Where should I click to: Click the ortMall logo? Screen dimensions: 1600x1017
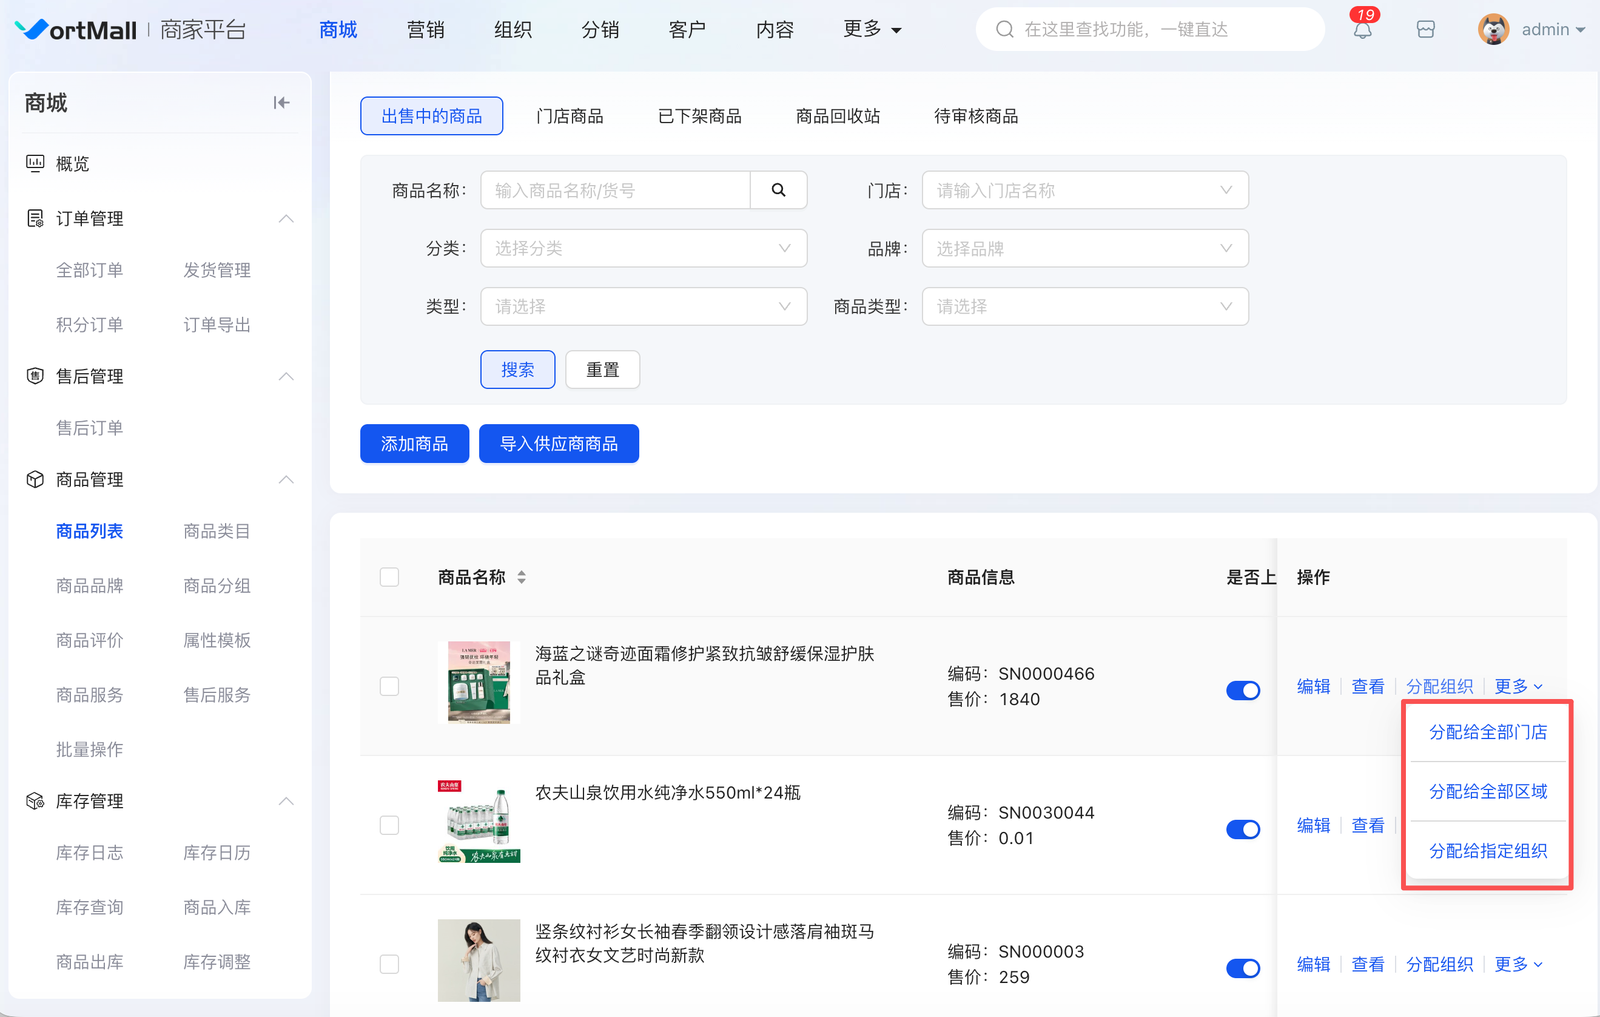[76, 30]
